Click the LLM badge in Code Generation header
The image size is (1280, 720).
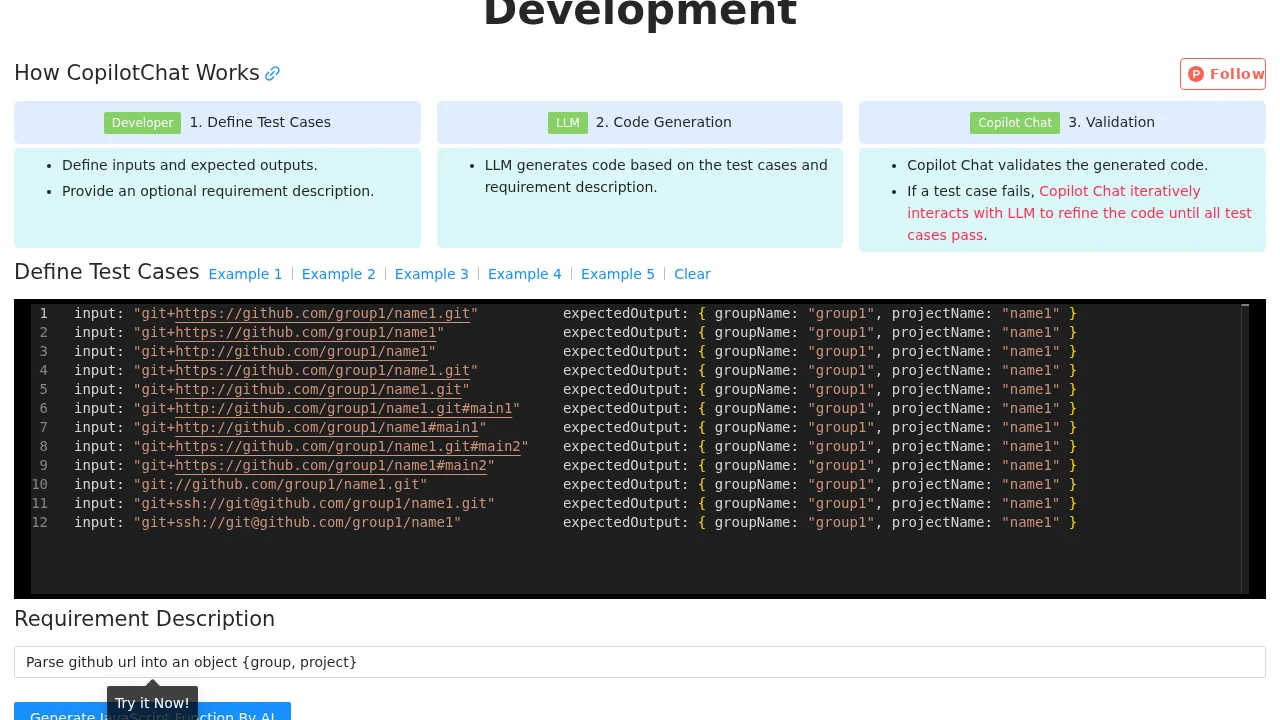pos(568,123)
